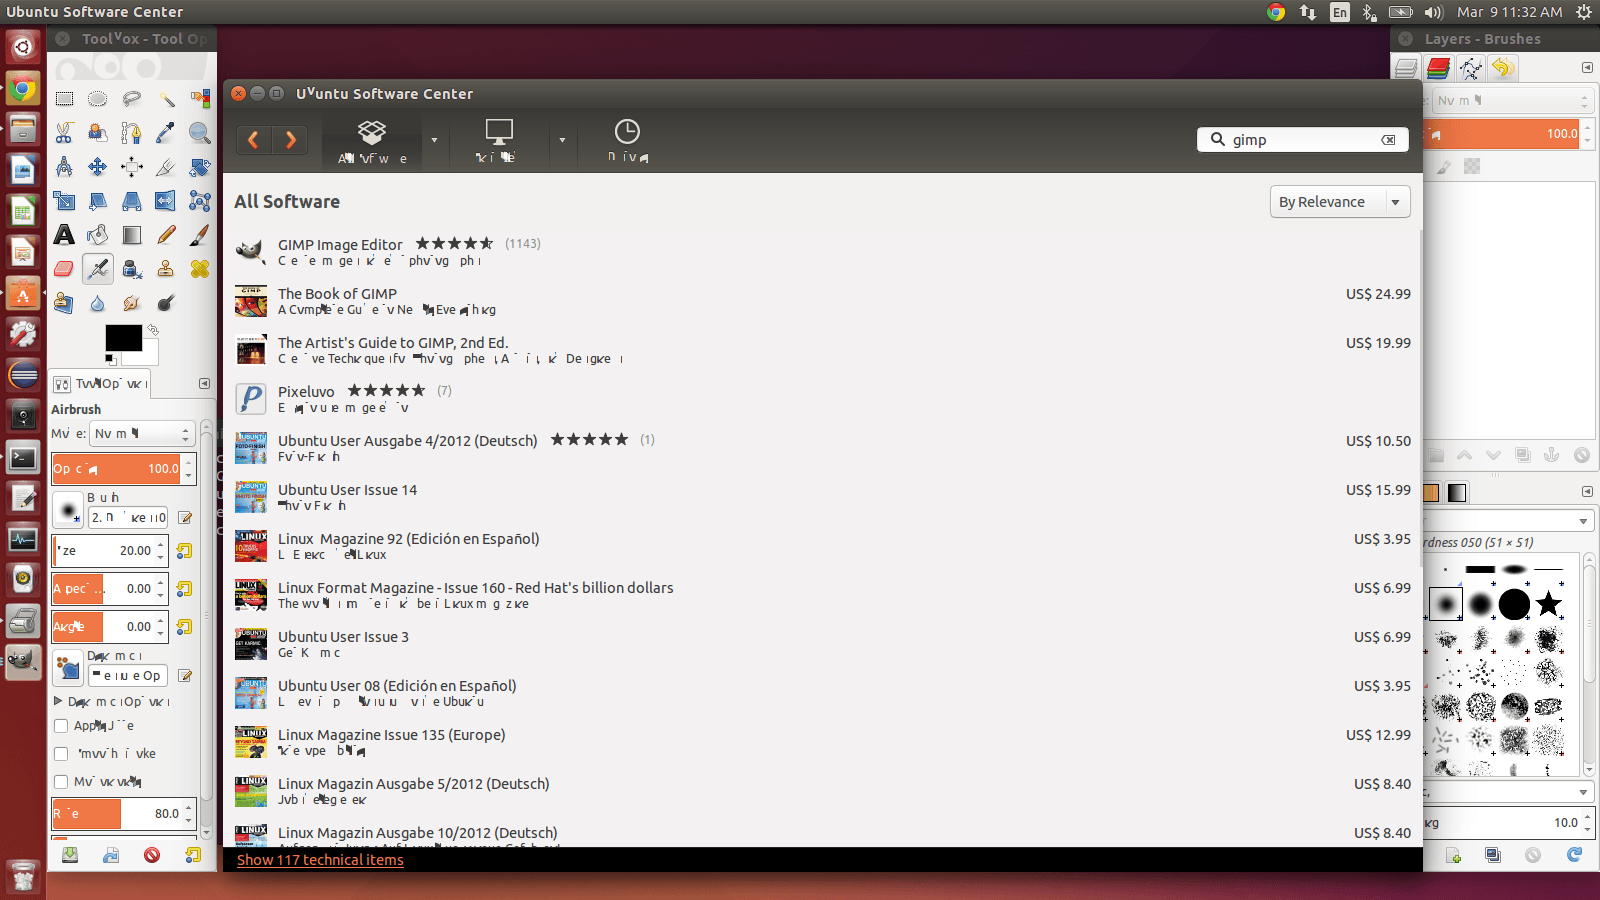The image size is (1600, 900).
Task: Select the Text tool in GIMP toolbox
Action: [64, 235]
